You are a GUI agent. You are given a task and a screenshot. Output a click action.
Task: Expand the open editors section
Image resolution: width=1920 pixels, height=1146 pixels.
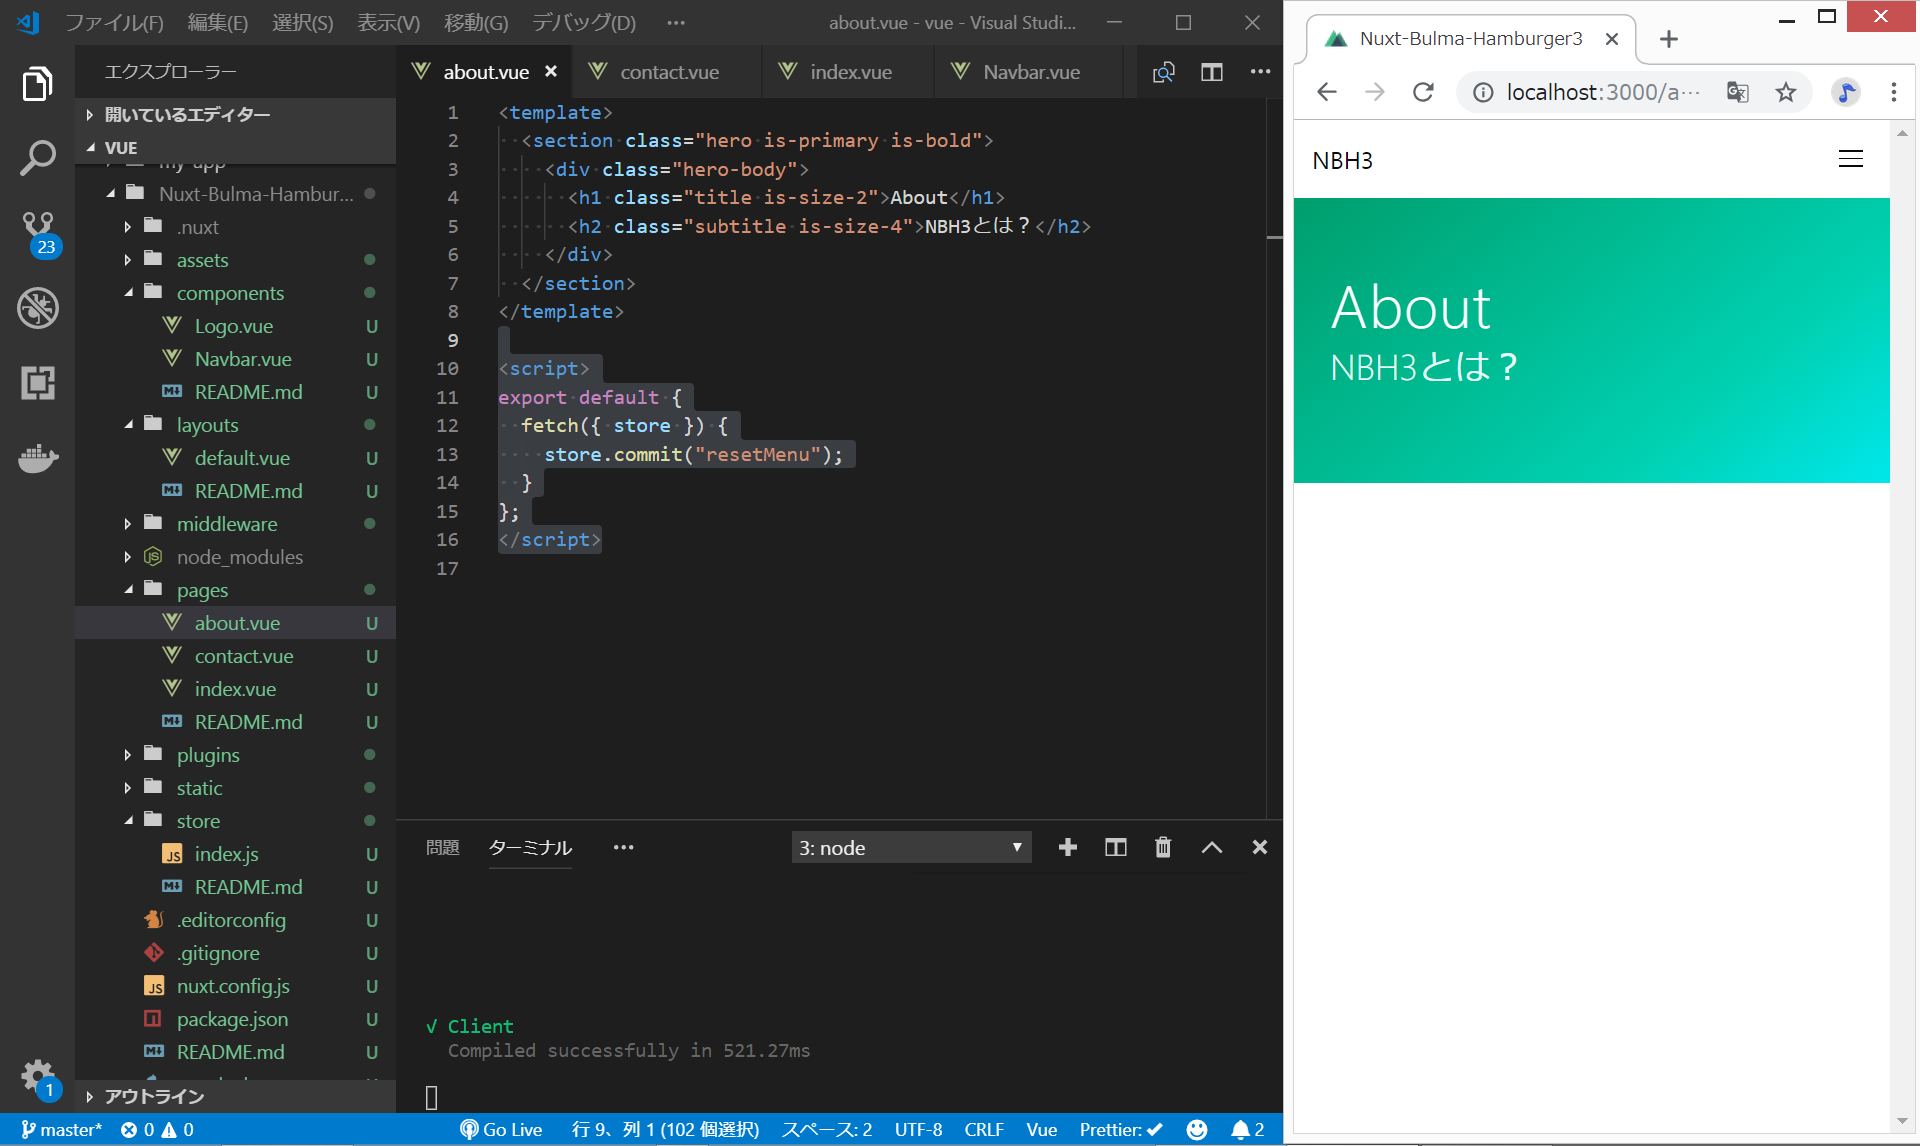(235, 115)
